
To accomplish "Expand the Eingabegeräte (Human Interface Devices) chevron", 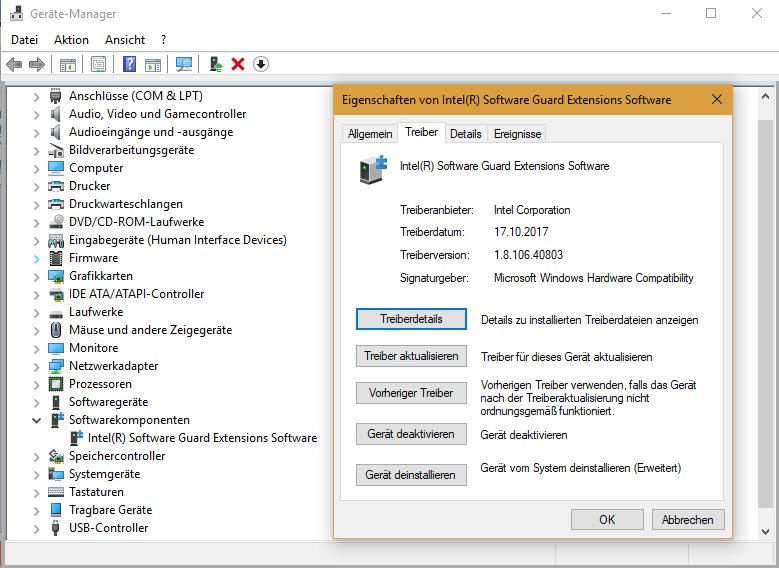I will 36,241.
